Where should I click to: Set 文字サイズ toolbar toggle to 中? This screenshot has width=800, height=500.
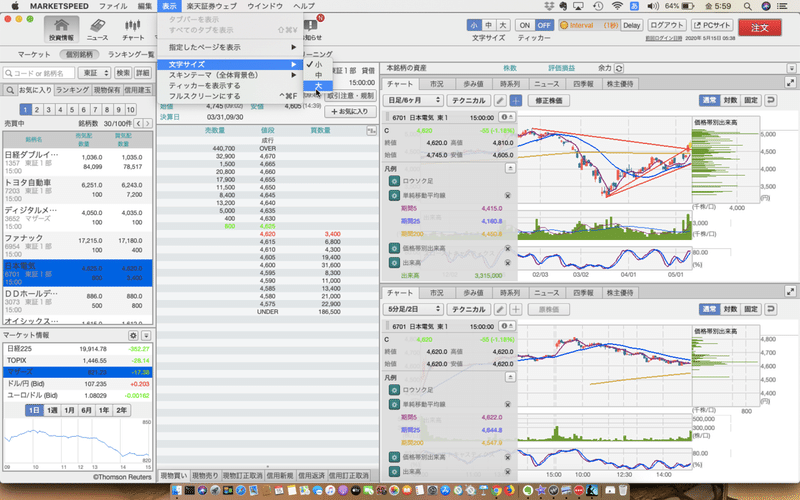[x=489, y=25]
